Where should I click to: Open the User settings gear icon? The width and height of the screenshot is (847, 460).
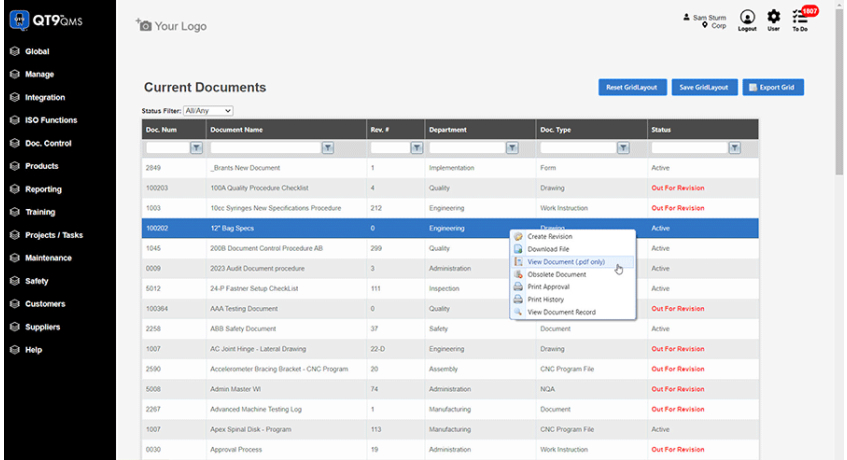tap(773, 17)
